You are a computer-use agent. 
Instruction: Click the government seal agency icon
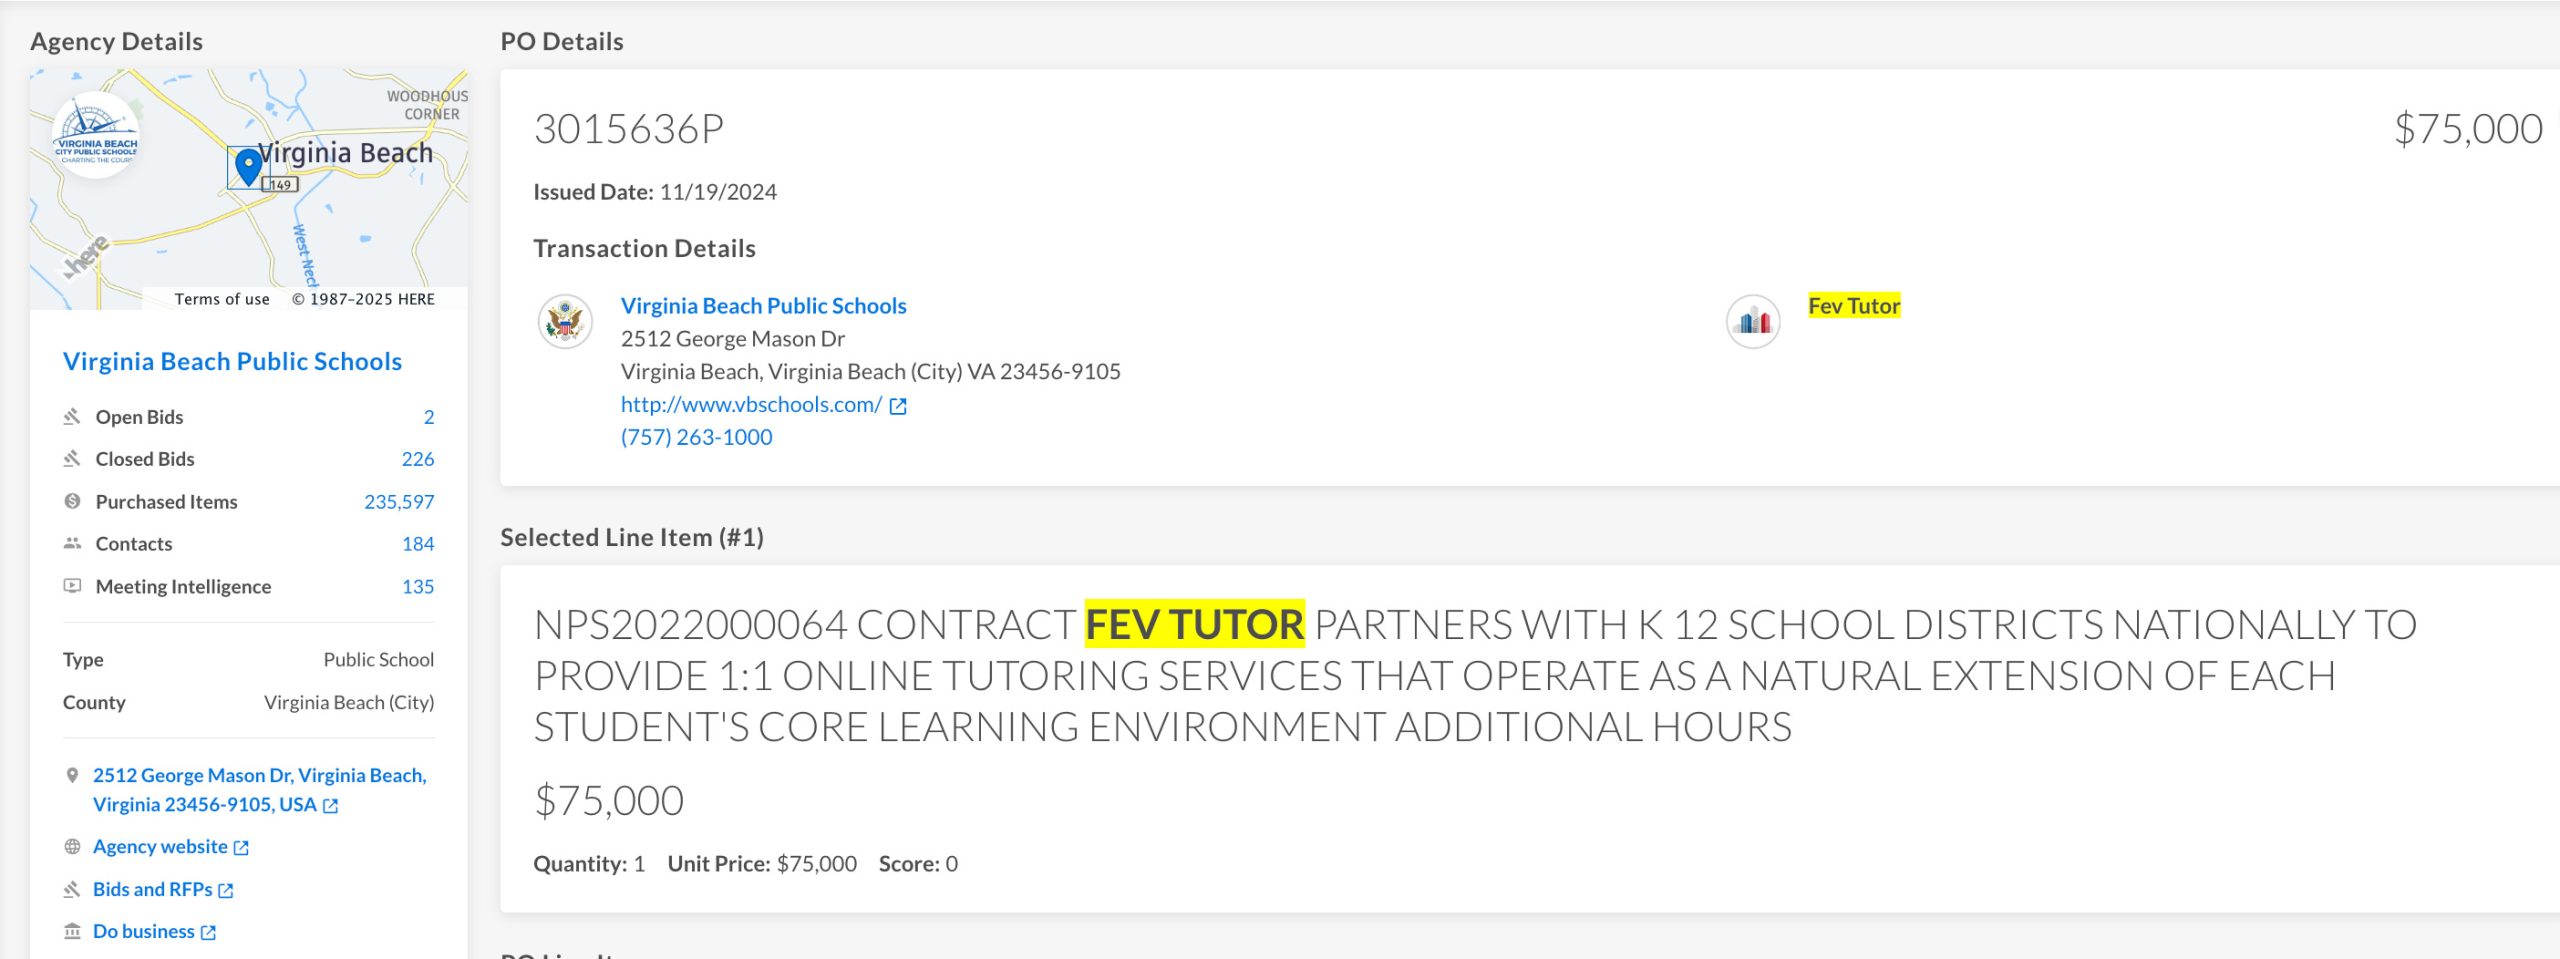click(565, 322)
